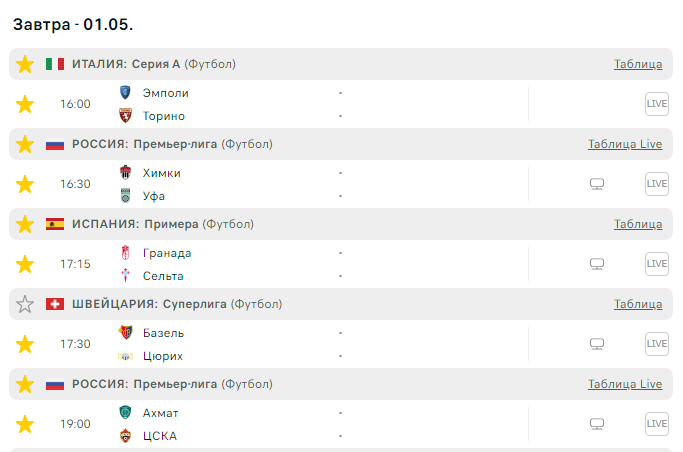Open the Эмполи team match row
683x452 pixels.
pos(166,93)
